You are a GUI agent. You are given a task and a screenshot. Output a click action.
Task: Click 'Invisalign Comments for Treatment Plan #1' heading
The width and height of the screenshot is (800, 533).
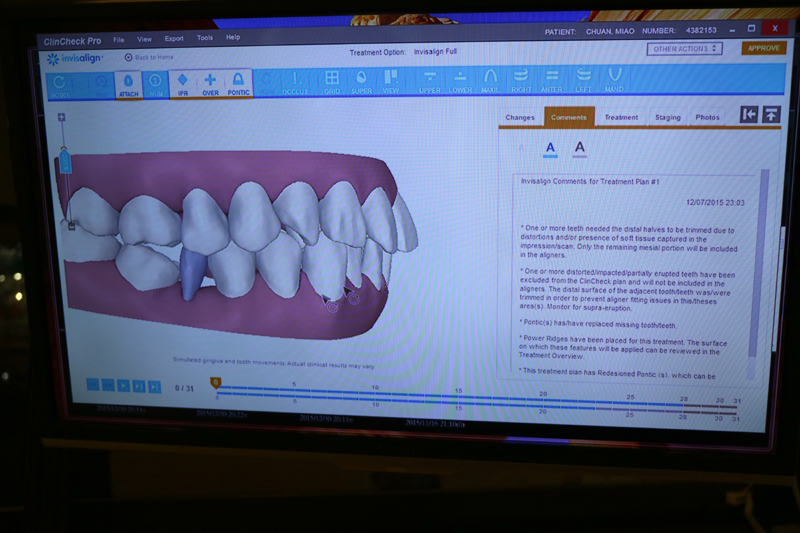pyautogui.click(x=590, y=182)
